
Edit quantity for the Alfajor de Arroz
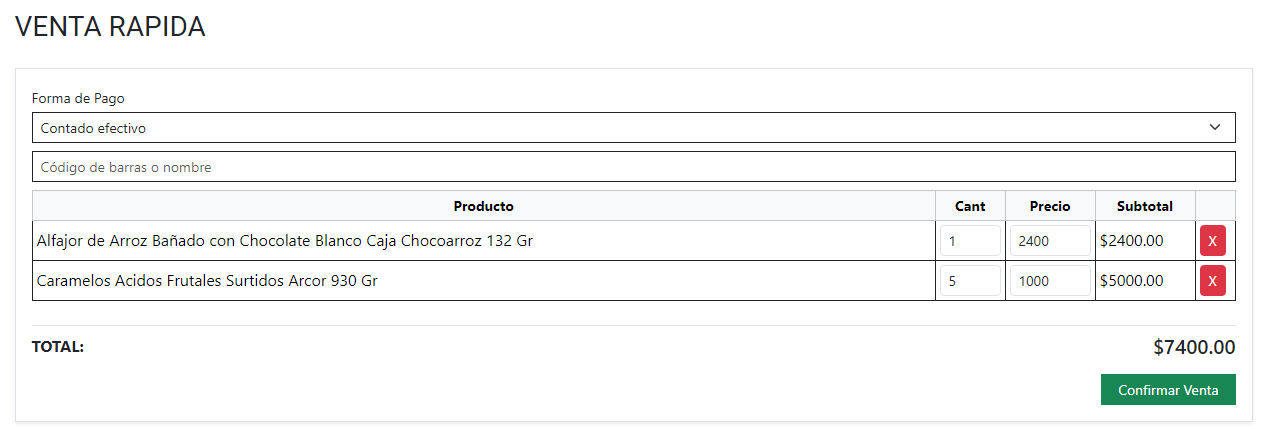970,241
